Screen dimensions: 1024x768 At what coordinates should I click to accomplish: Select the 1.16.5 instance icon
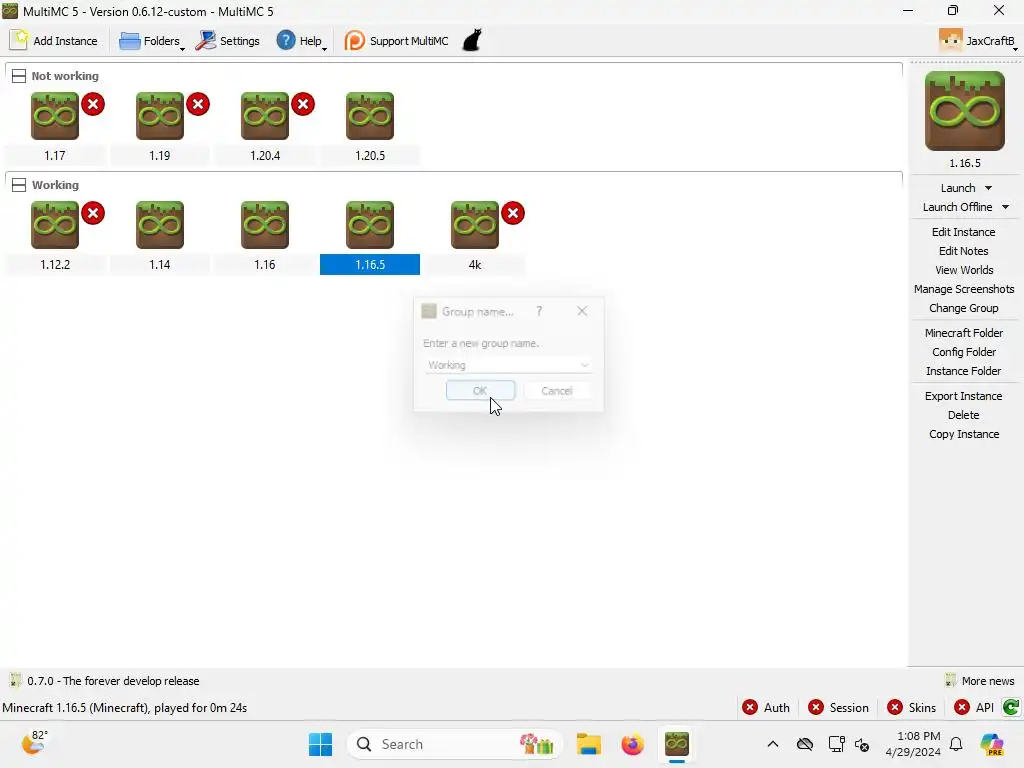[370, 225]
